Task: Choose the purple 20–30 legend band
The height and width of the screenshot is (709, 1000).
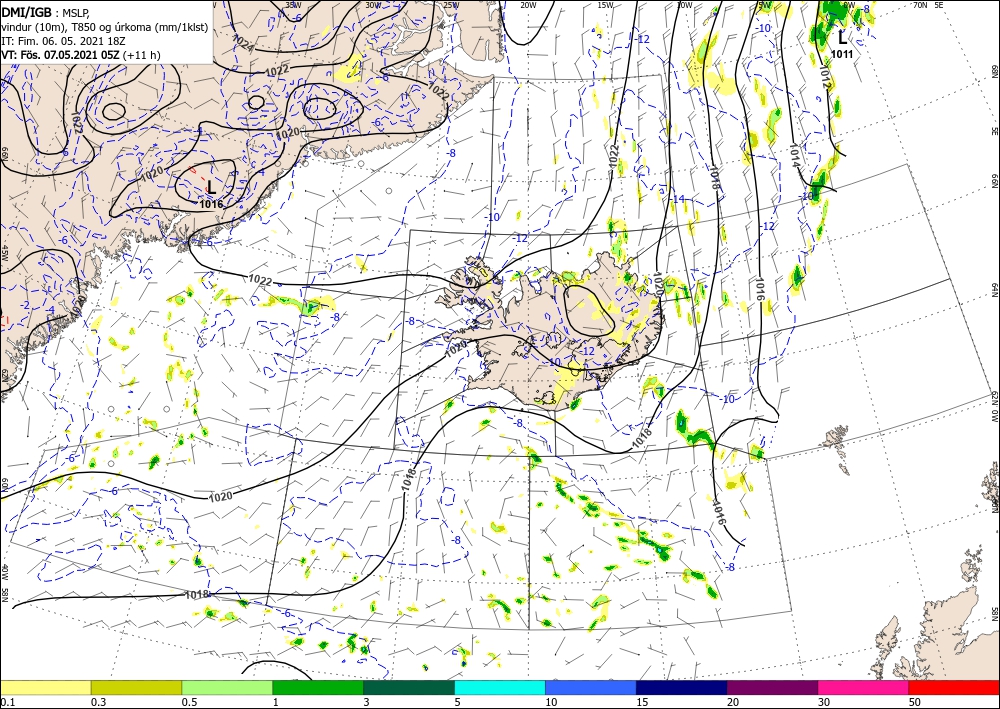Action: [x=772, y=687]
